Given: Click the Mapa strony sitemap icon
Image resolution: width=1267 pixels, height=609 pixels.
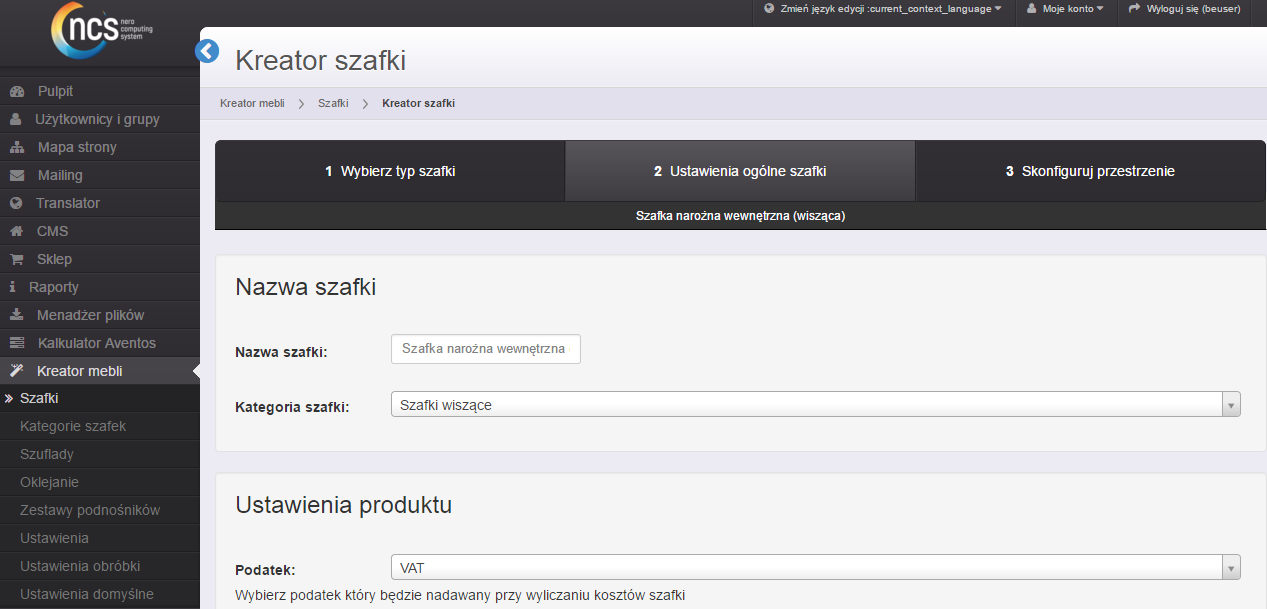Looking at the screenshot, I should coord(16,148).
